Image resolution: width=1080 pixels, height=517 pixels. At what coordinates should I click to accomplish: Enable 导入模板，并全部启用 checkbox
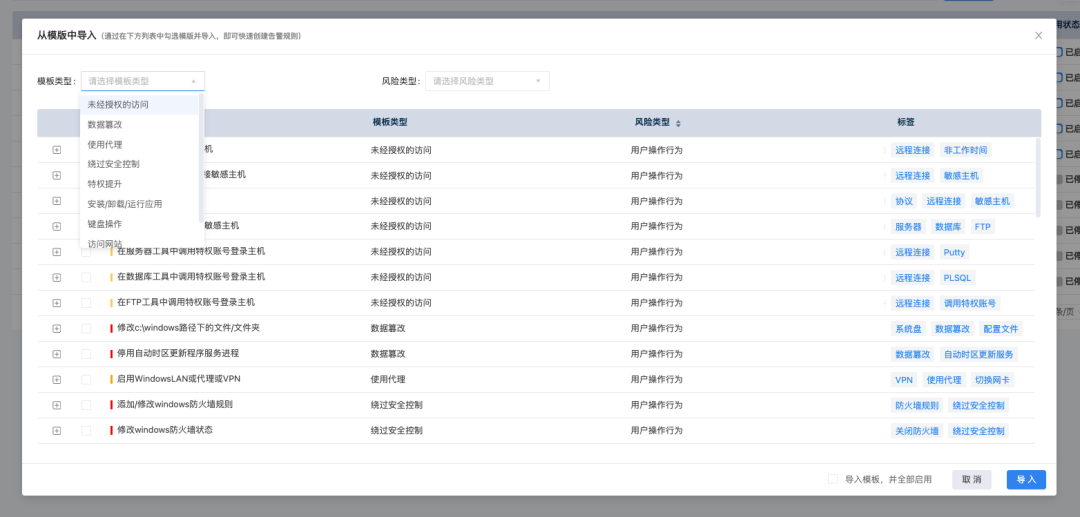(x=833, y=479)
